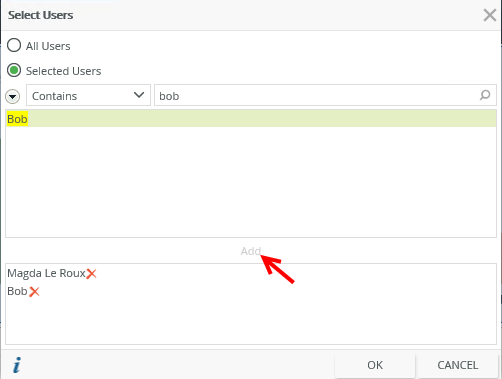The width and height of the screenshot is (502, 379).
Task: Select Bob in the search results
Action: point(251,119)
